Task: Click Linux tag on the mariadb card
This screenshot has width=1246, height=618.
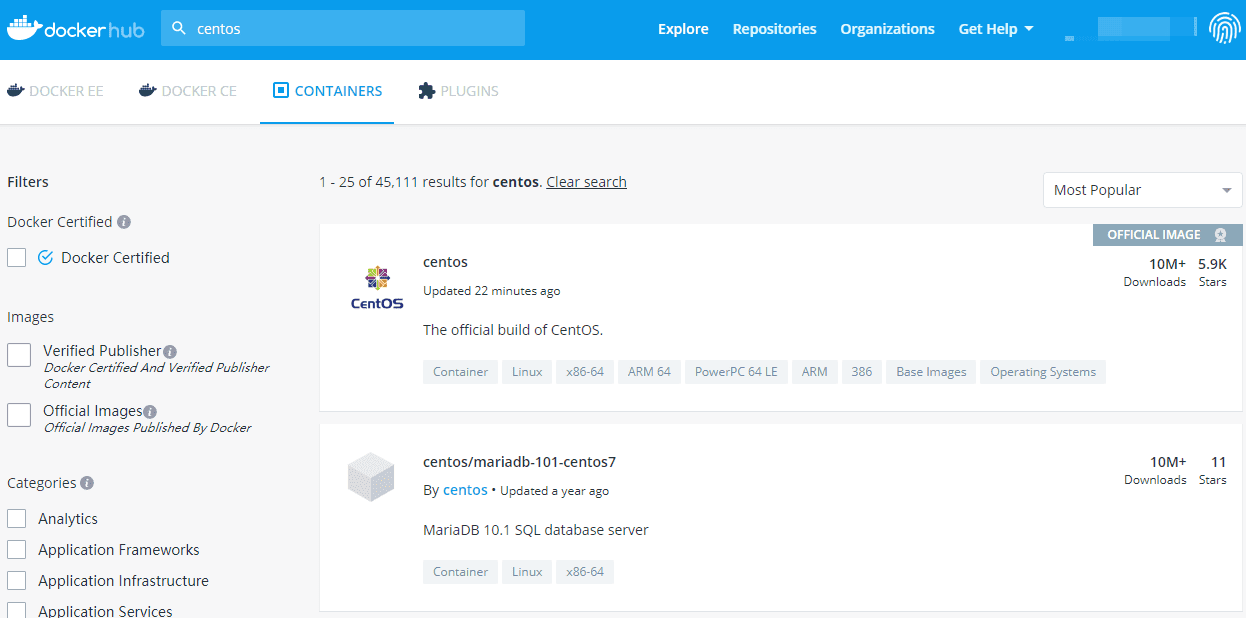Action: coord(527,572)
